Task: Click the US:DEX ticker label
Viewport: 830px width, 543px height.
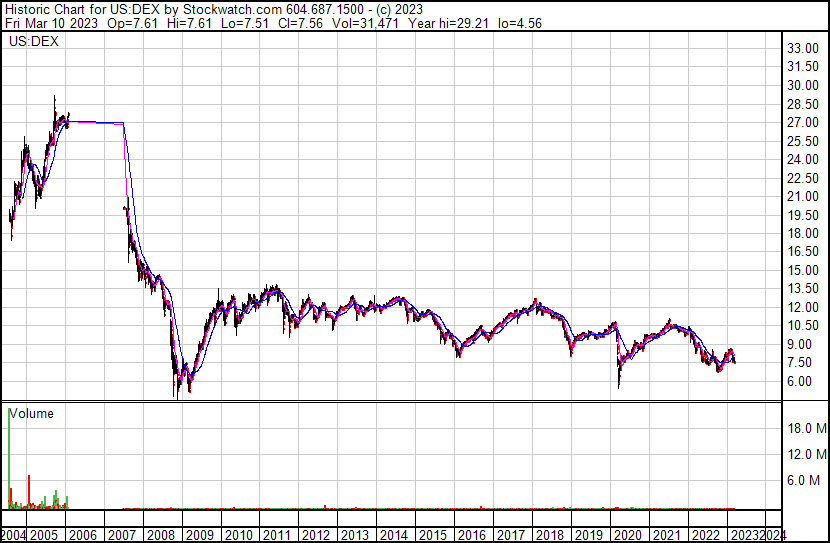Action: (x=34, y=42)
